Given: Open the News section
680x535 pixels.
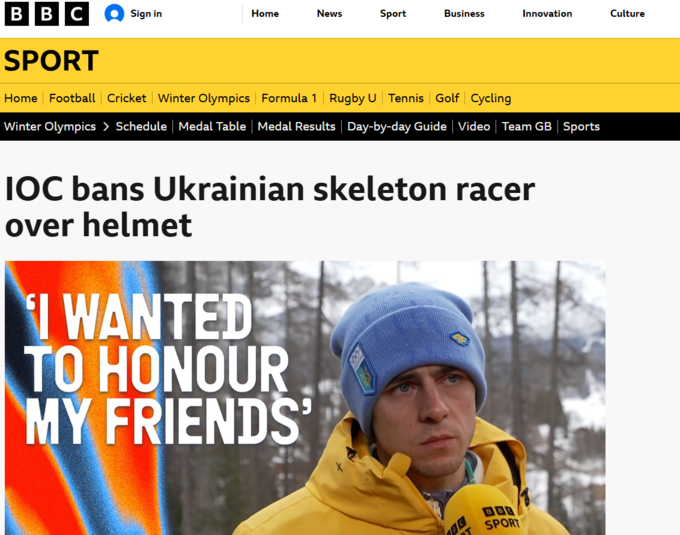Looking at the screenshot, I should (330, 14).
